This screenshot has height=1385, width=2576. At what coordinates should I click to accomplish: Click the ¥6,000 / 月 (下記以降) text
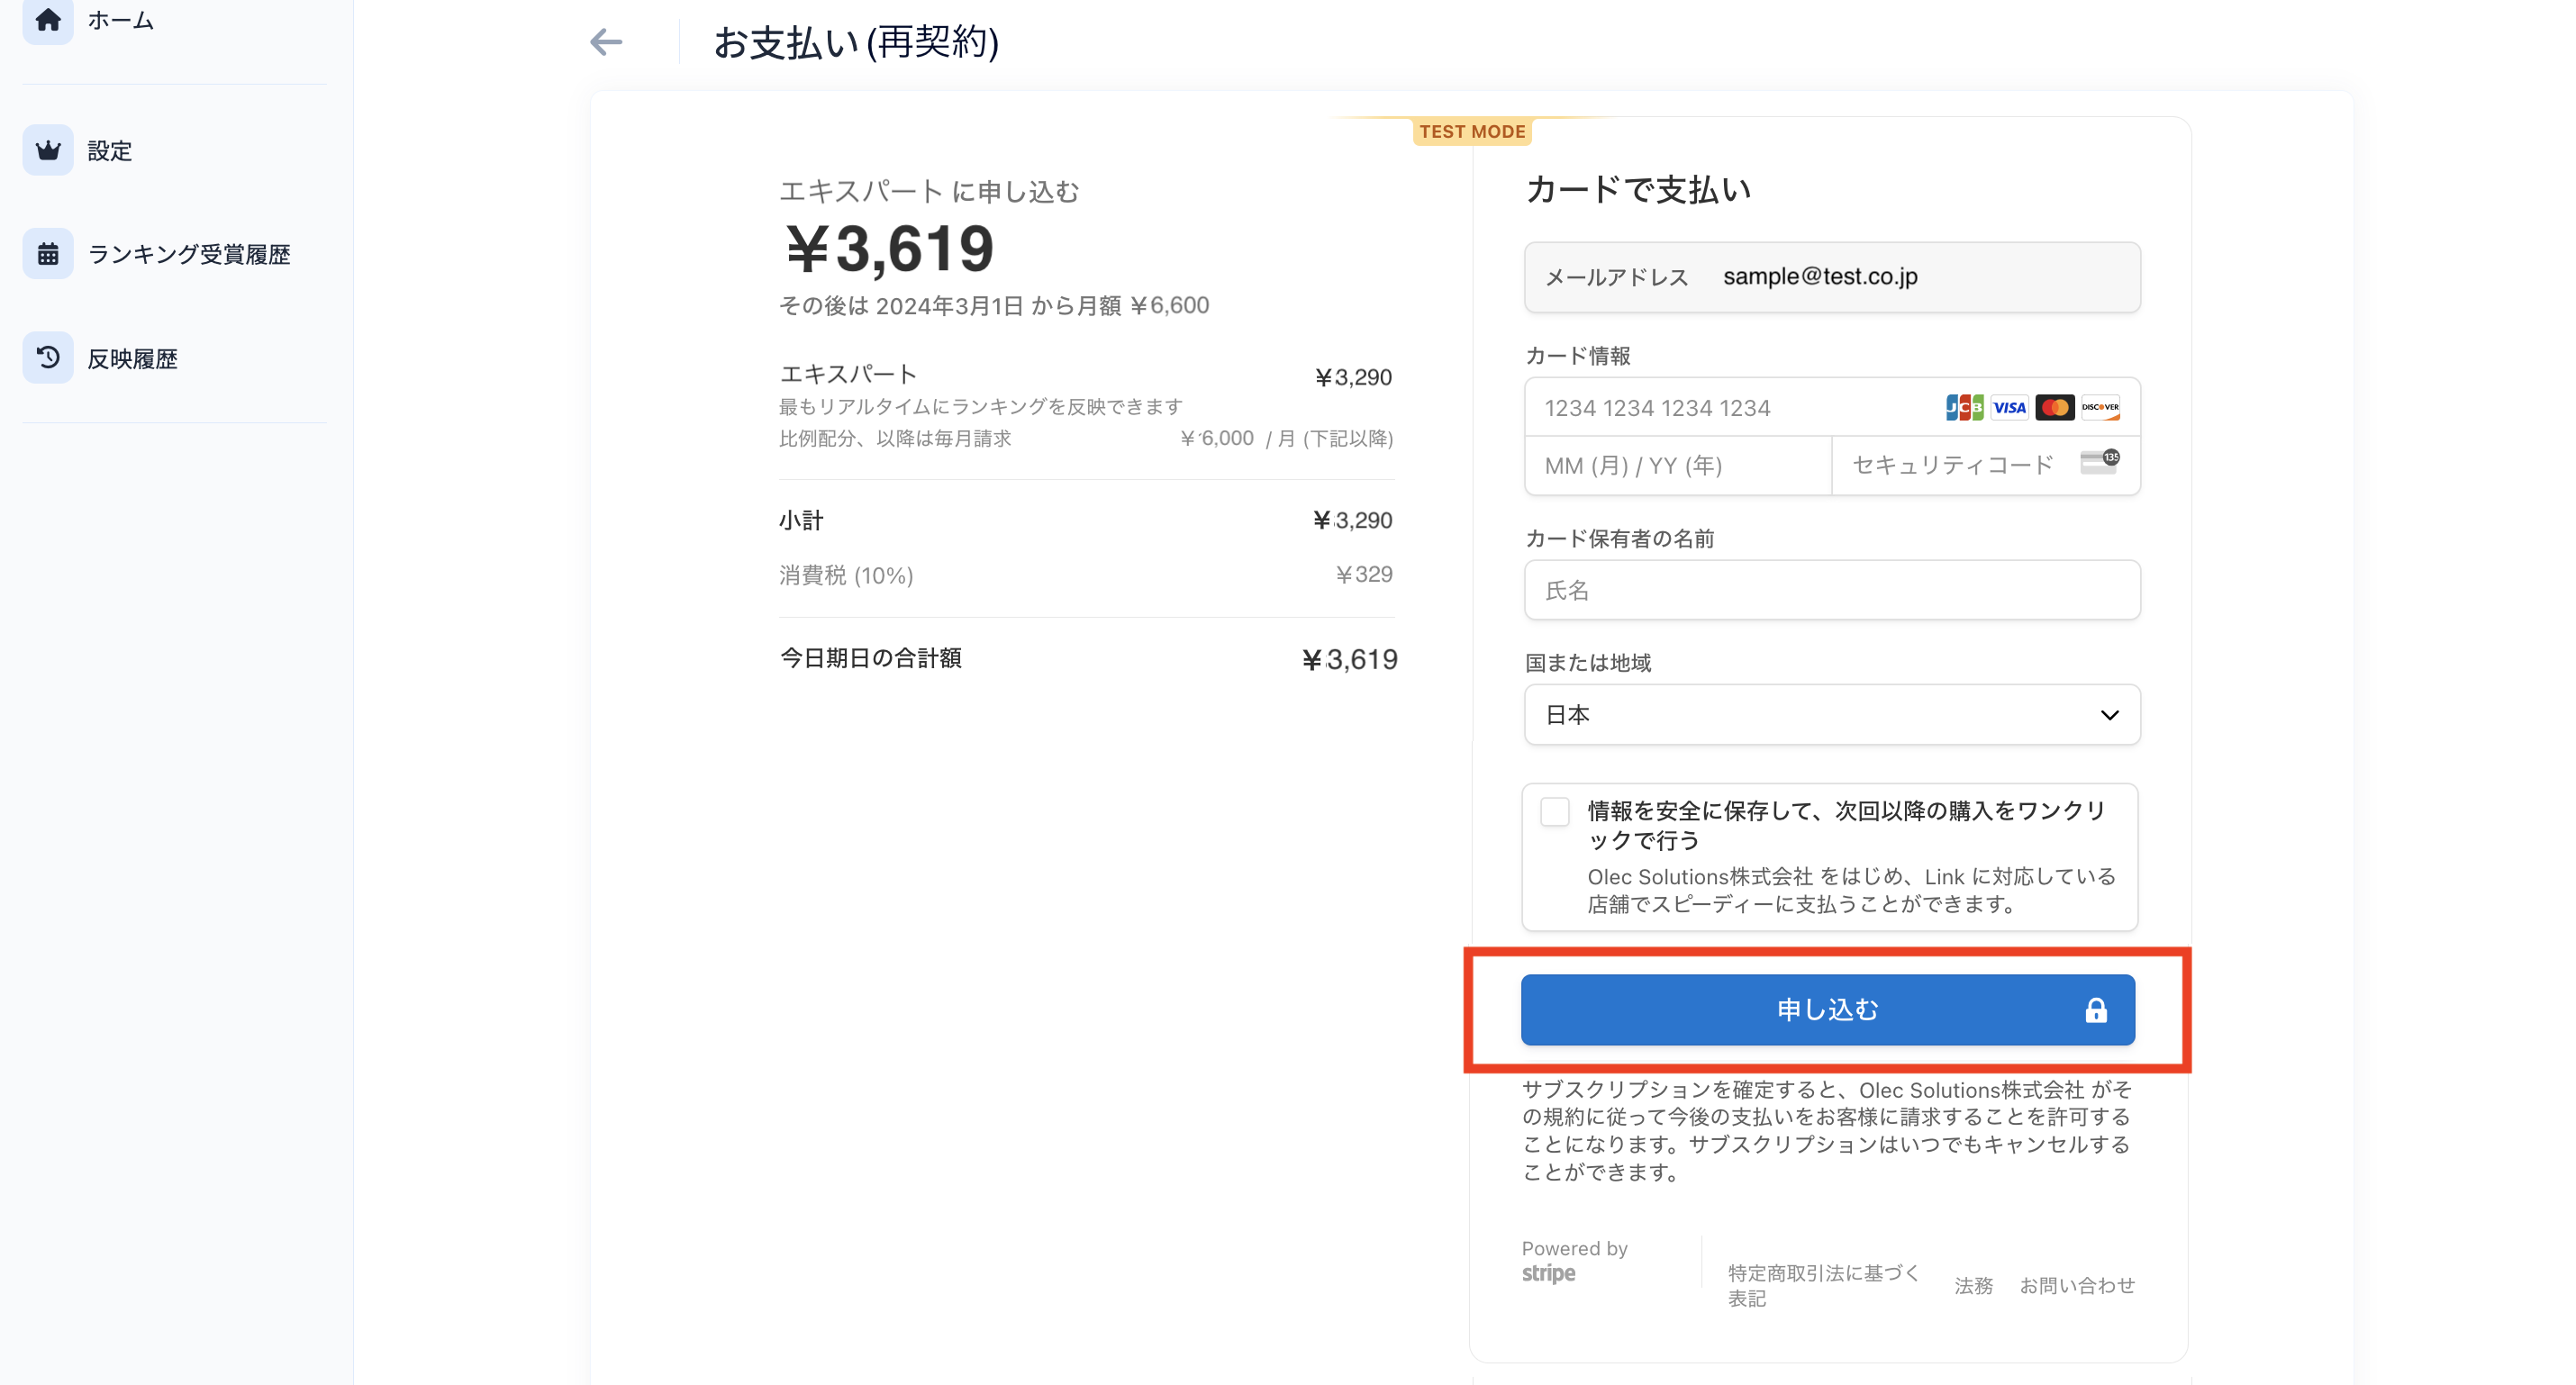click(1286, 438)
